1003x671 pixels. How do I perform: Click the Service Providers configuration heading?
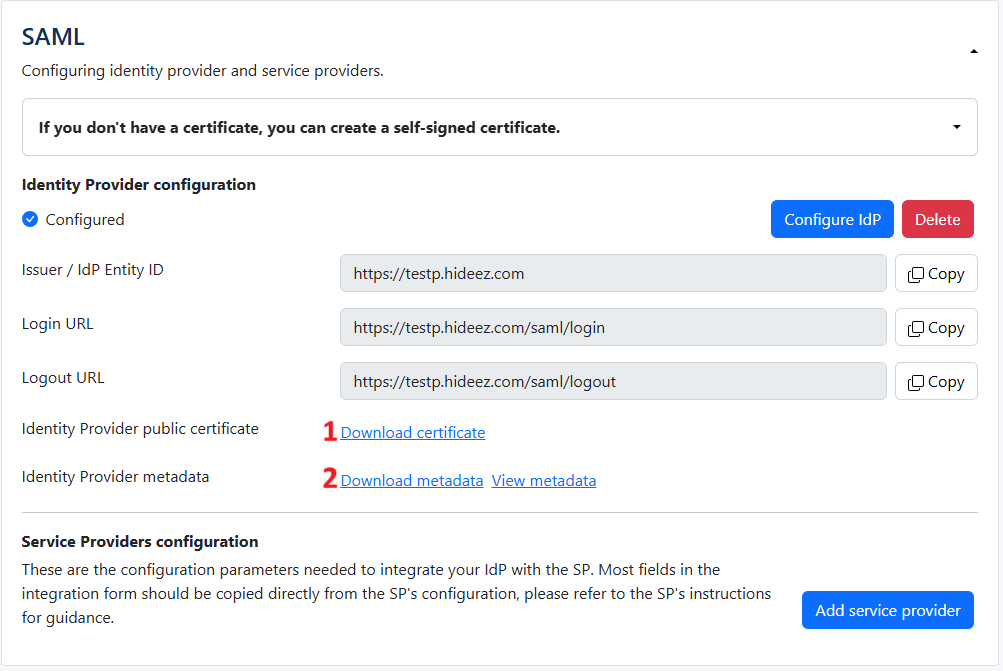140,542
